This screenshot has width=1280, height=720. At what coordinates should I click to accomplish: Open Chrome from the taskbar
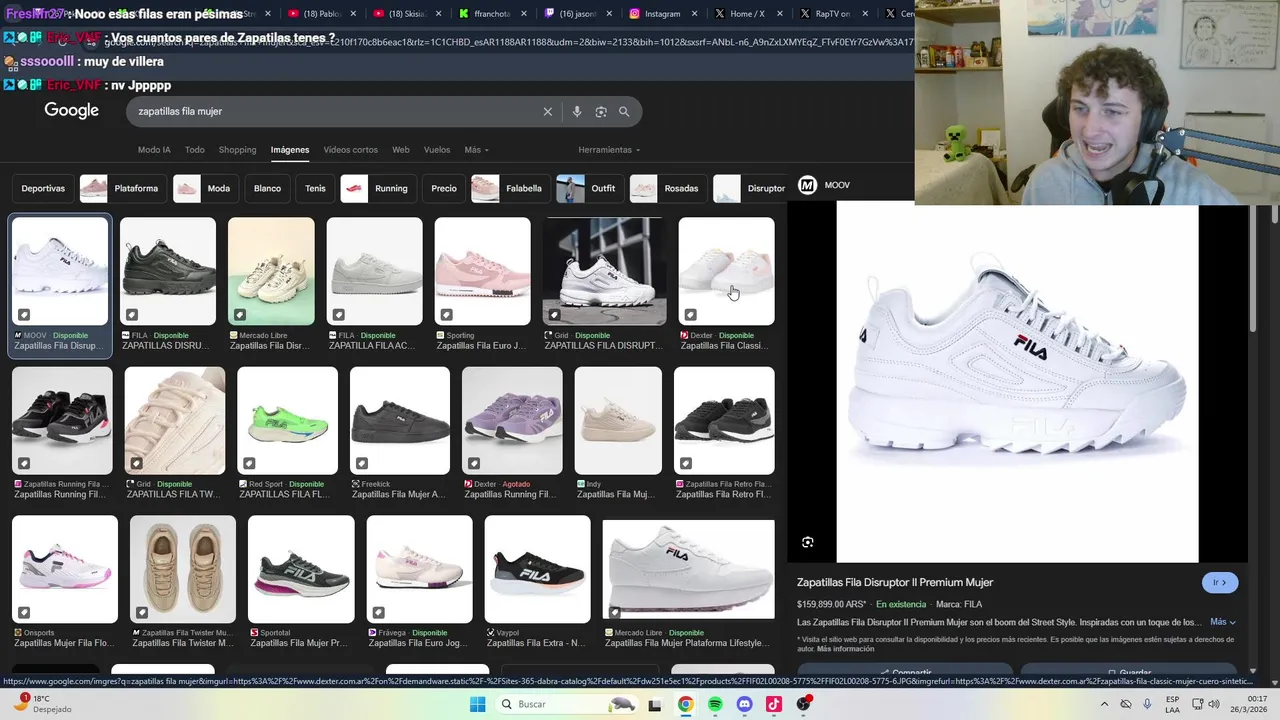click(x=685, y=704)
